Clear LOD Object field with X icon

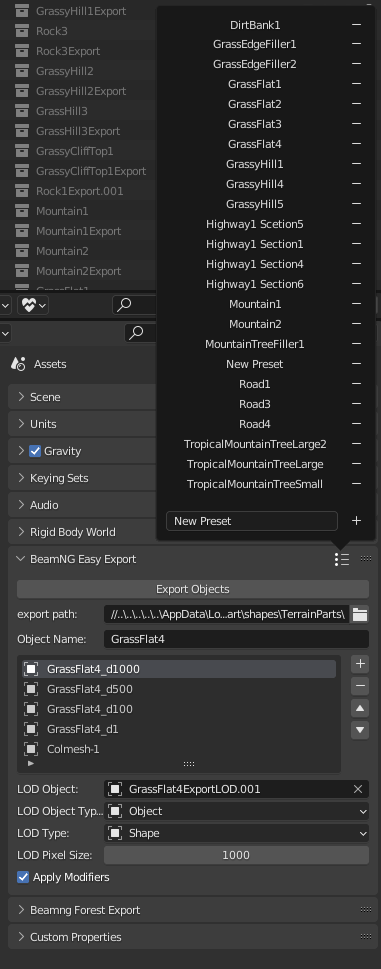point(358,789)
